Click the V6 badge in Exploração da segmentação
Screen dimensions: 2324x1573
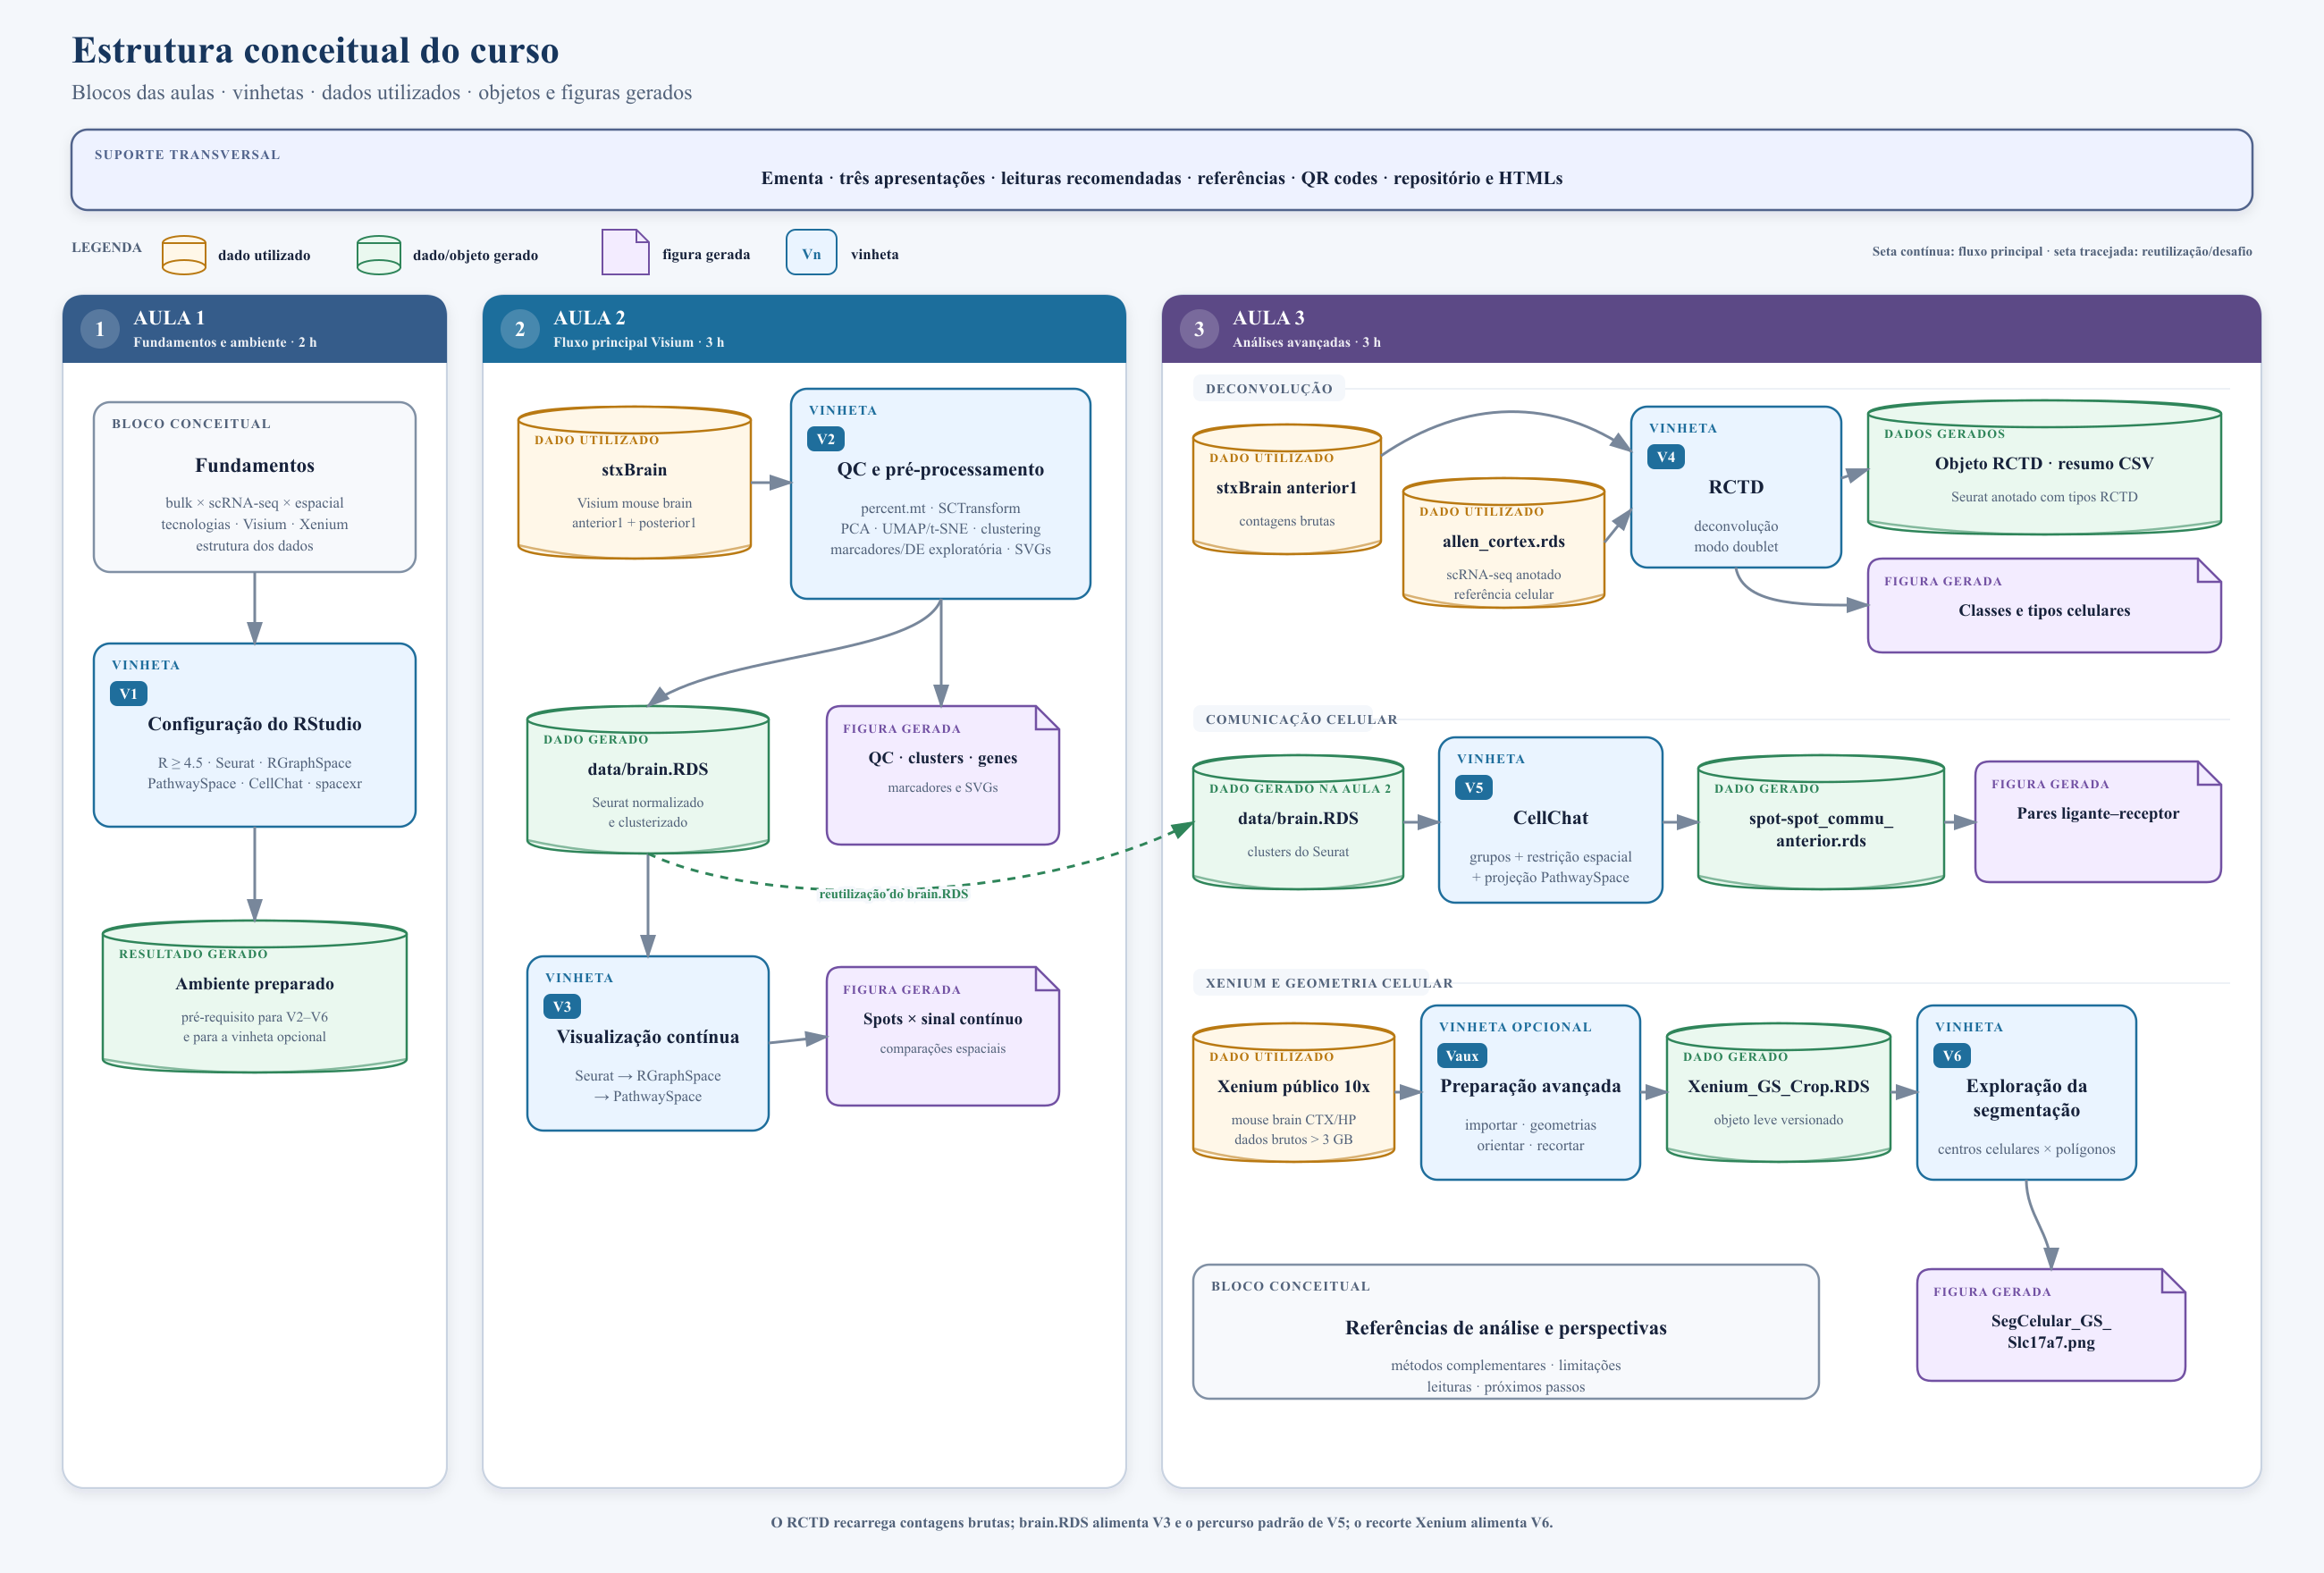(x=1951, y=1056)
